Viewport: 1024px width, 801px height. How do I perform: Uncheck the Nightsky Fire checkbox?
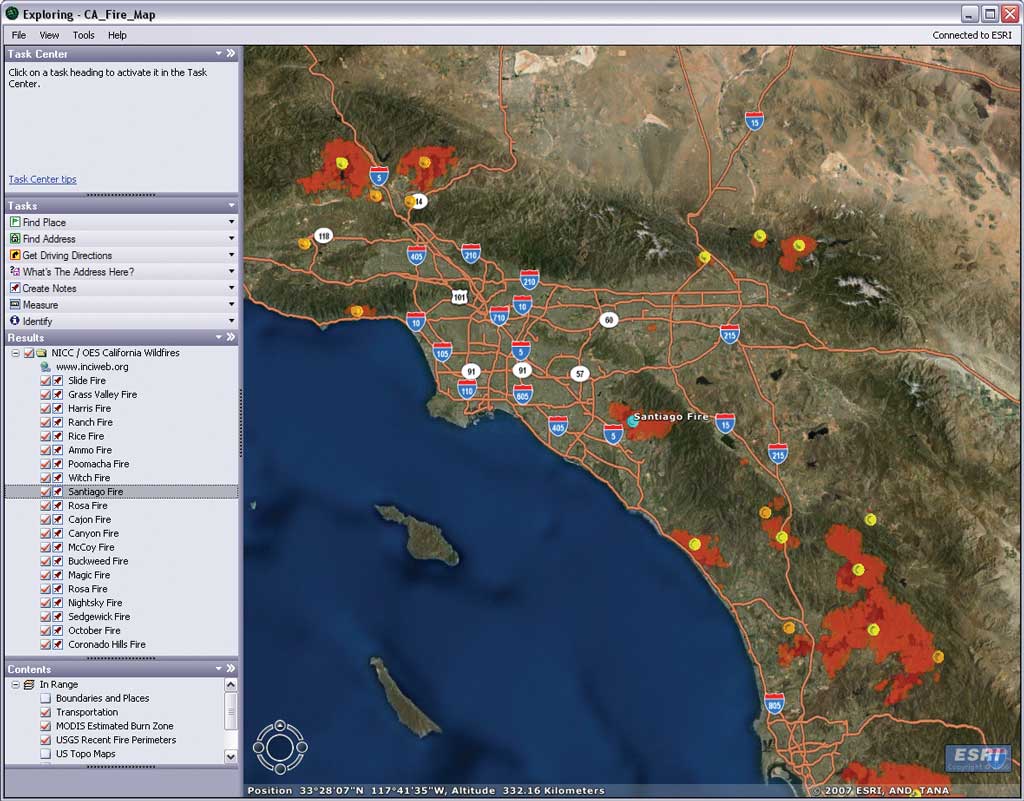(x=46, y=603)
